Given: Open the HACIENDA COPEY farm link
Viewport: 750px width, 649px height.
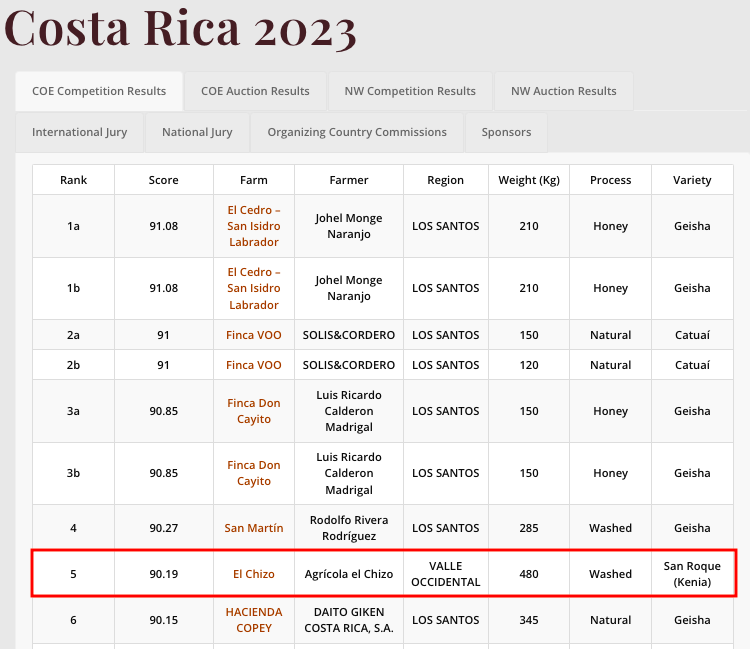Looking at the screenshot, I should (x=254, y=620).
